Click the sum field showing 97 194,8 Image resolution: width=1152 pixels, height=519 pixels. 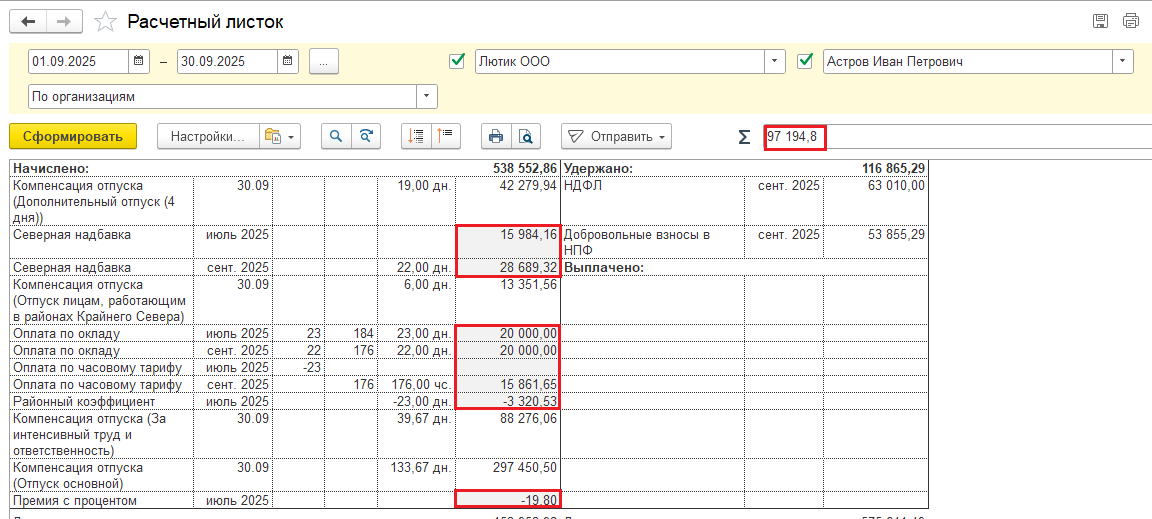795,137
